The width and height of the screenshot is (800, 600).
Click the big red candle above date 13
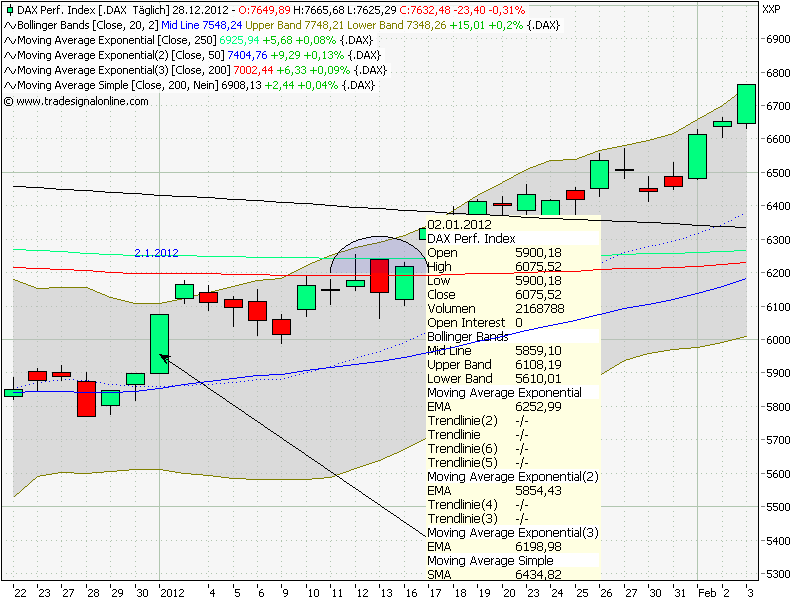click(x=379, y=276)
